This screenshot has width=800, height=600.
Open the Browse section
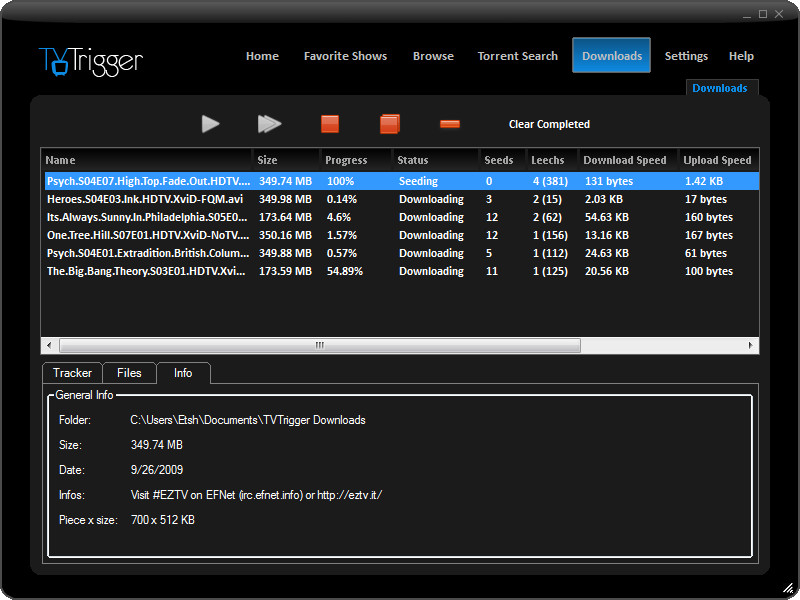tap(433, 56)
